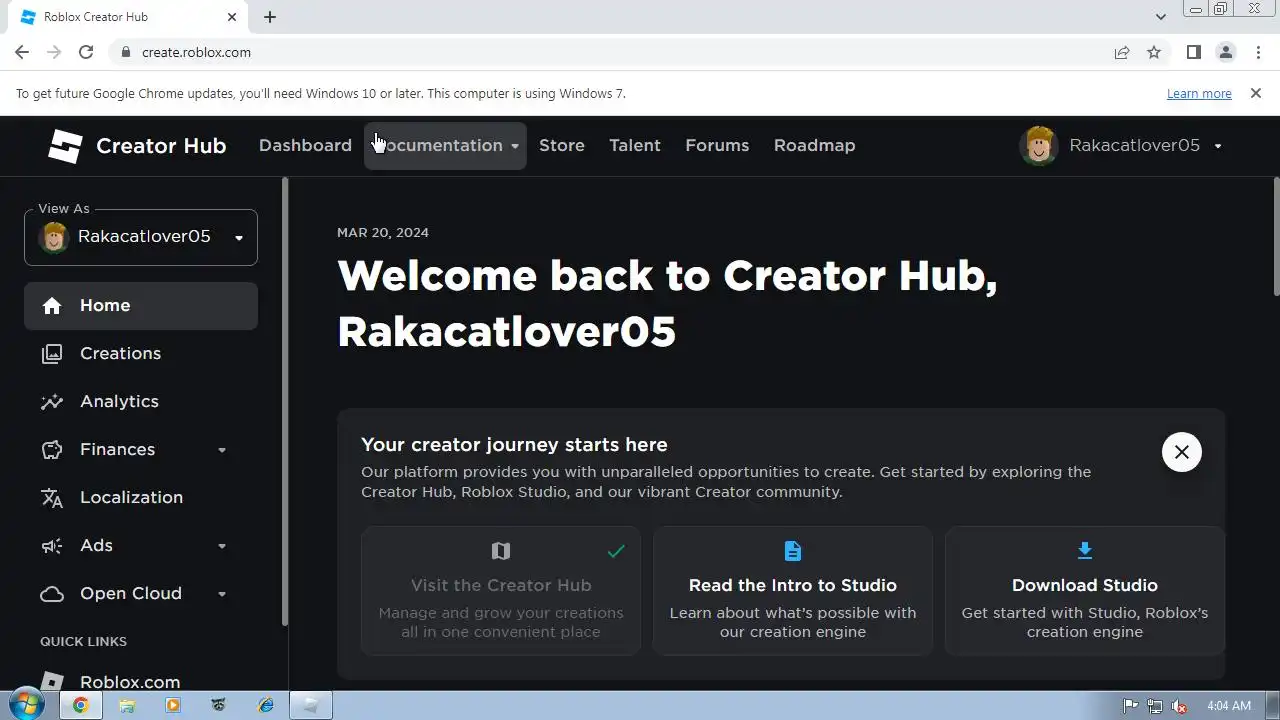Open Chrome profile icon

pos(1225,52)
